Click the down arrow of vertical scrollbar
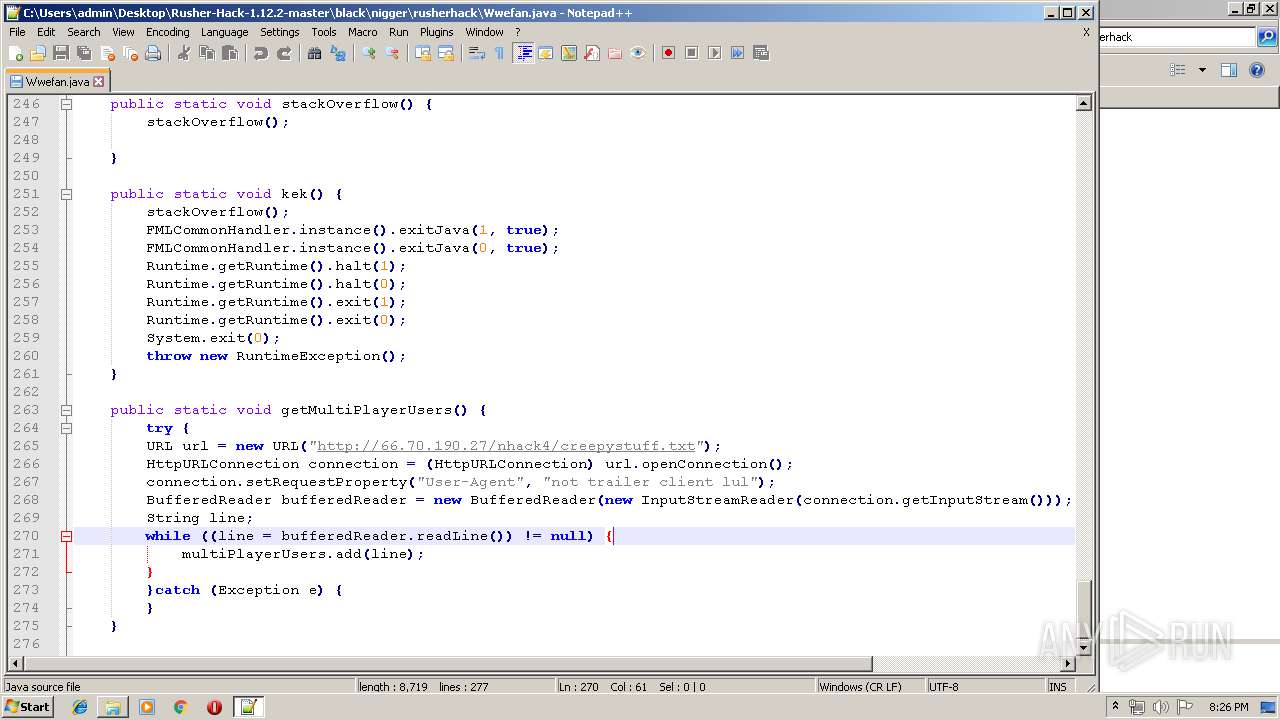1280x720 pixels. point(1084,648)
